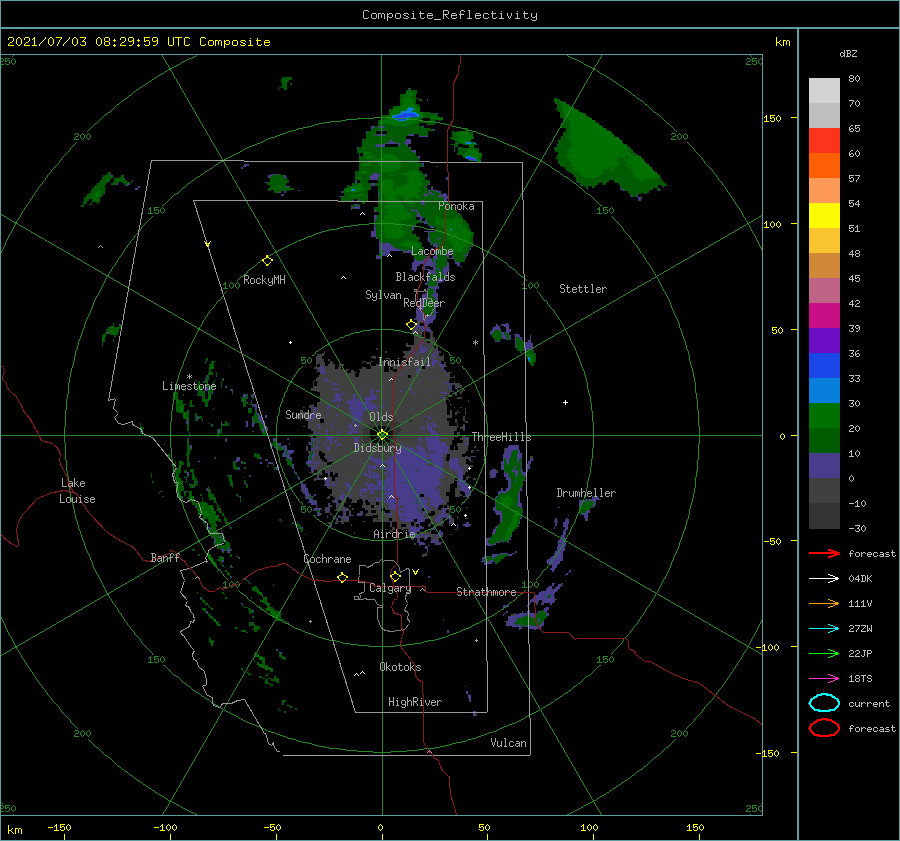
Task: Click the Innisfail town label
Action: point(404,362)
